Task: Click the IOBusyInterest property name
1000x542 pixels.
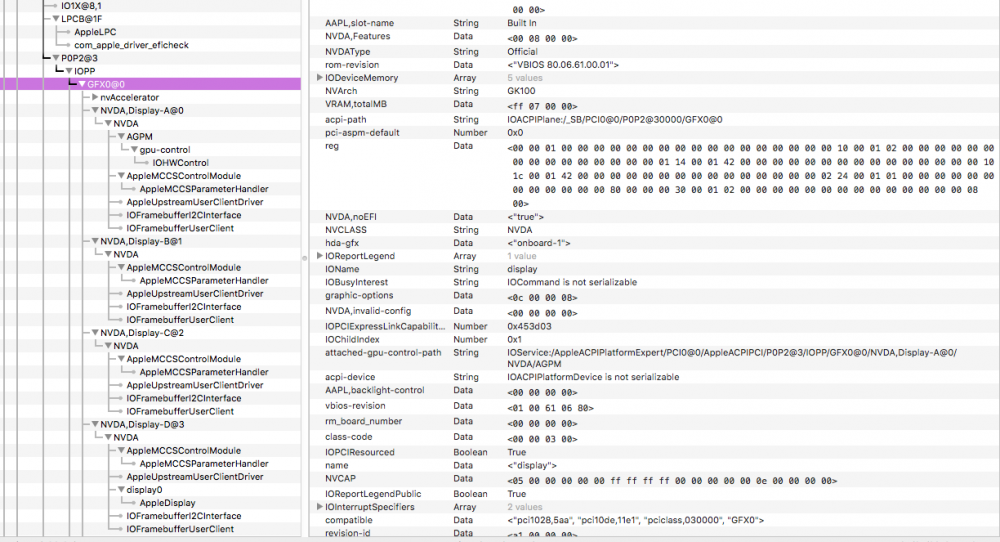Action: tap(357, 282)
